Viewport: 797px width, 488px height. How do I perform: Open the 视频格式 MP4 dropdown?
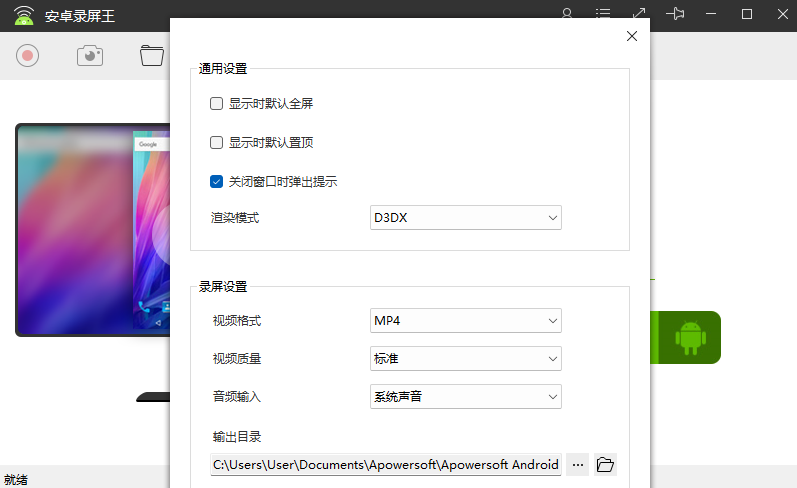(466, 321)
